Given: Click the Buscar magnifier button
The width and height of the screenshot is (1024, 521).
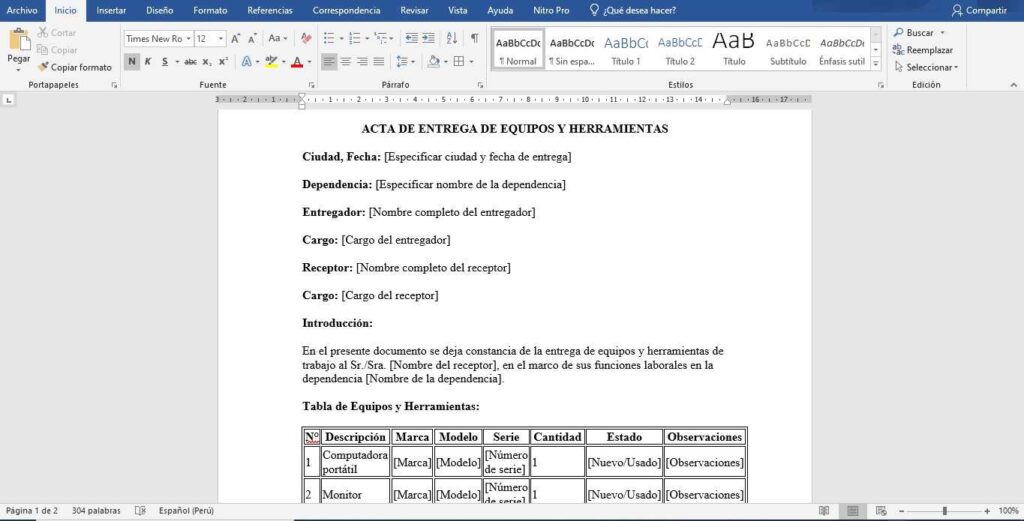Looking at the screenshot, I should [x=914, y=33].
